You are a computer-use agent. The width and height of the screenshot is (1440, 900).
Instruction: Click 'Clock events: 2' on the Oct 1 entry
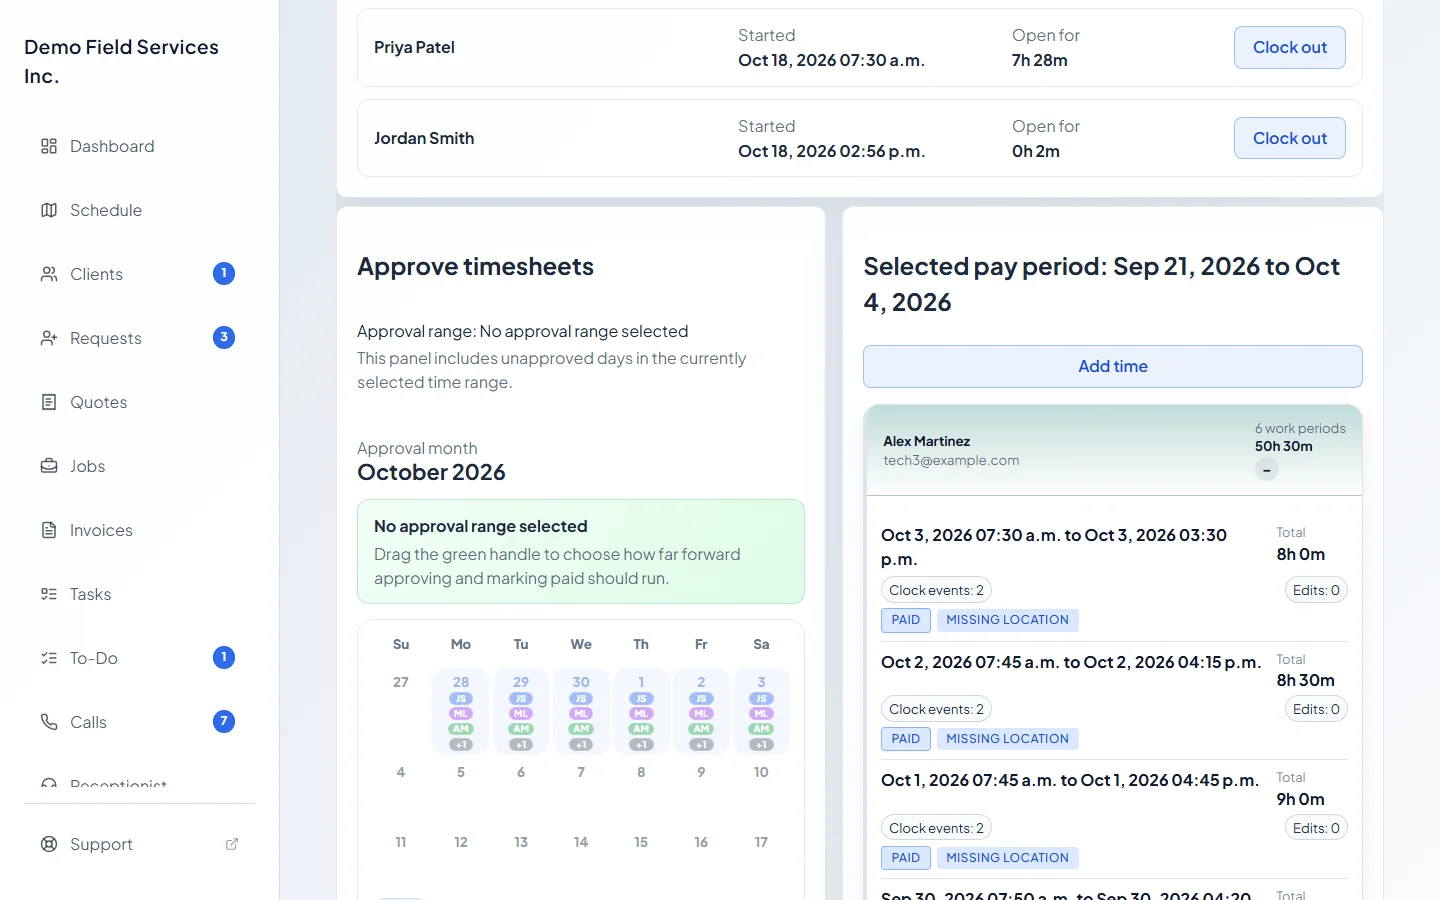936,828
